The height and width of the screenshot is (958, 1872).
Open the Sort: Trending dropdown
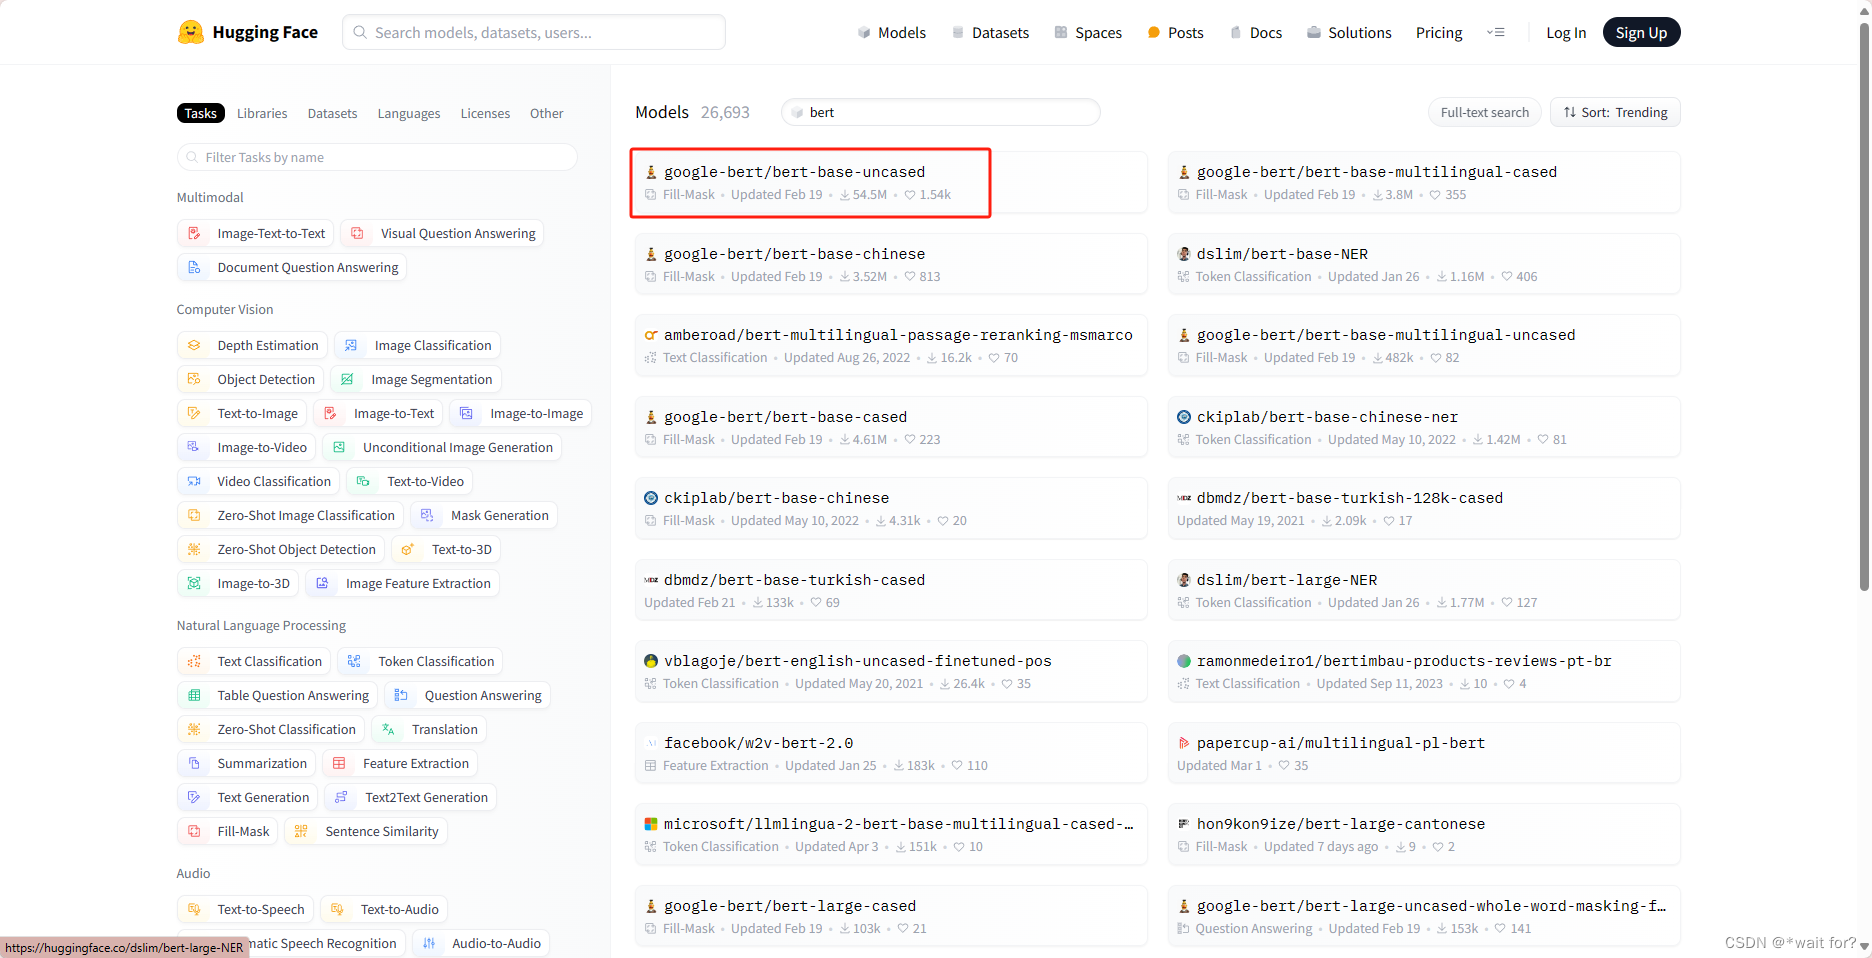click(x=1615, y=112)
